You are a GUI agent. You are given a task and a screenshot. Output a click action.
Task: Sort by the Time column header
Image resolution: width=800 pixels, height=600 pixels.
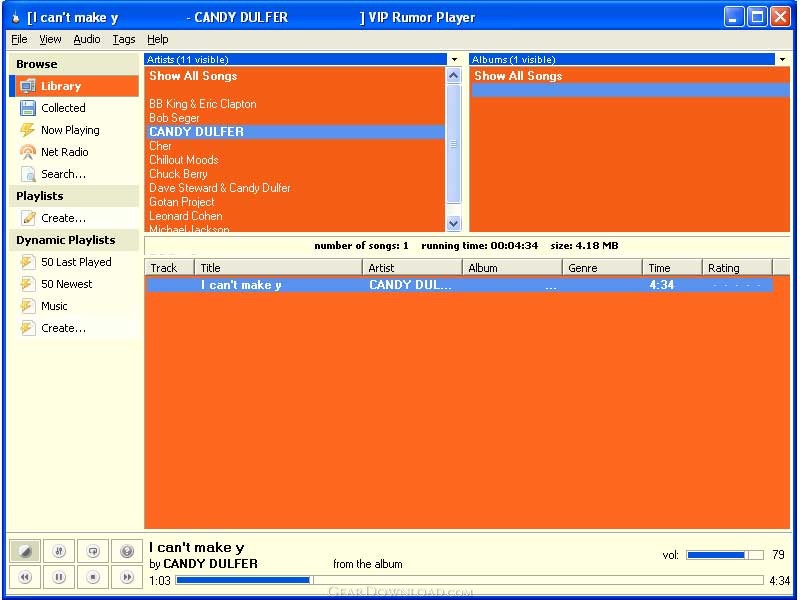672,267
